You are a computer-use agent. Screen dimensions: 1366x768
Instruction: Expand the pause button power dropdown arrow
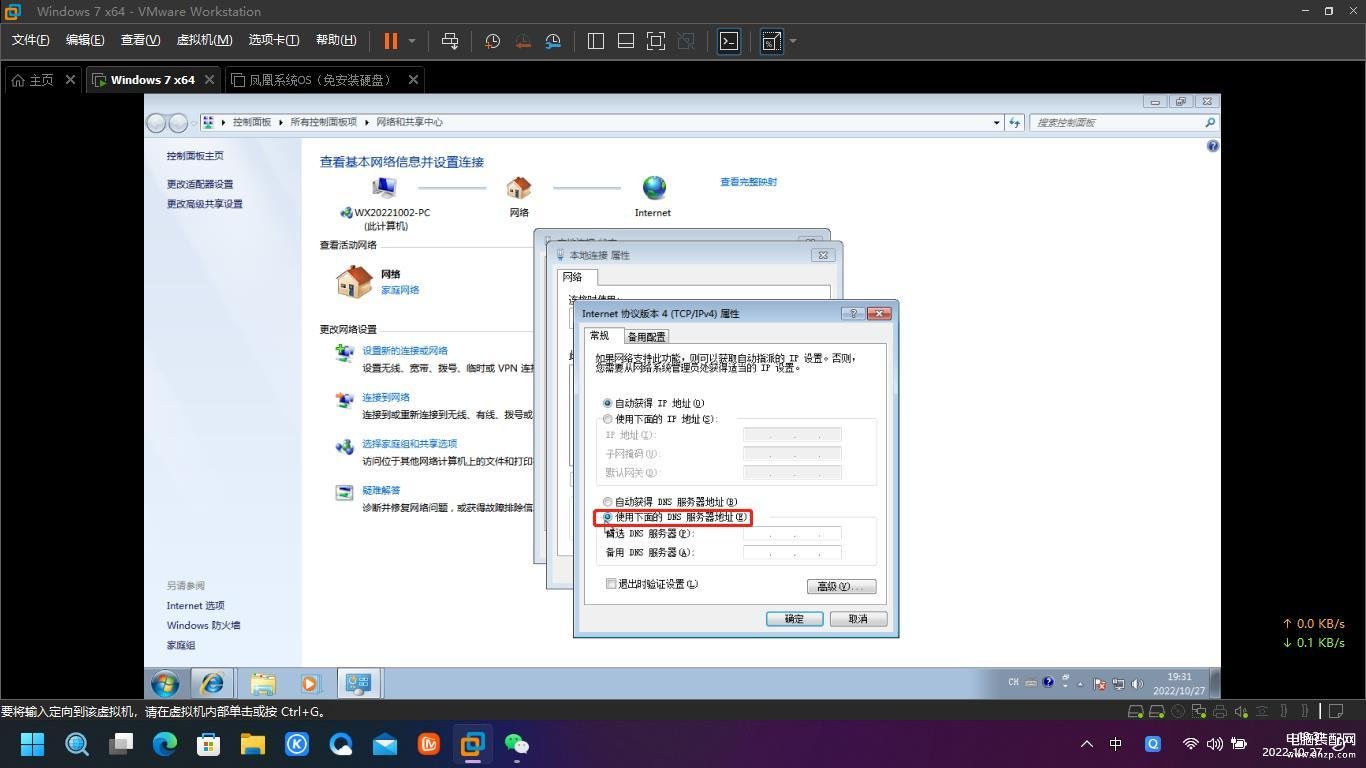pos(411,41)
